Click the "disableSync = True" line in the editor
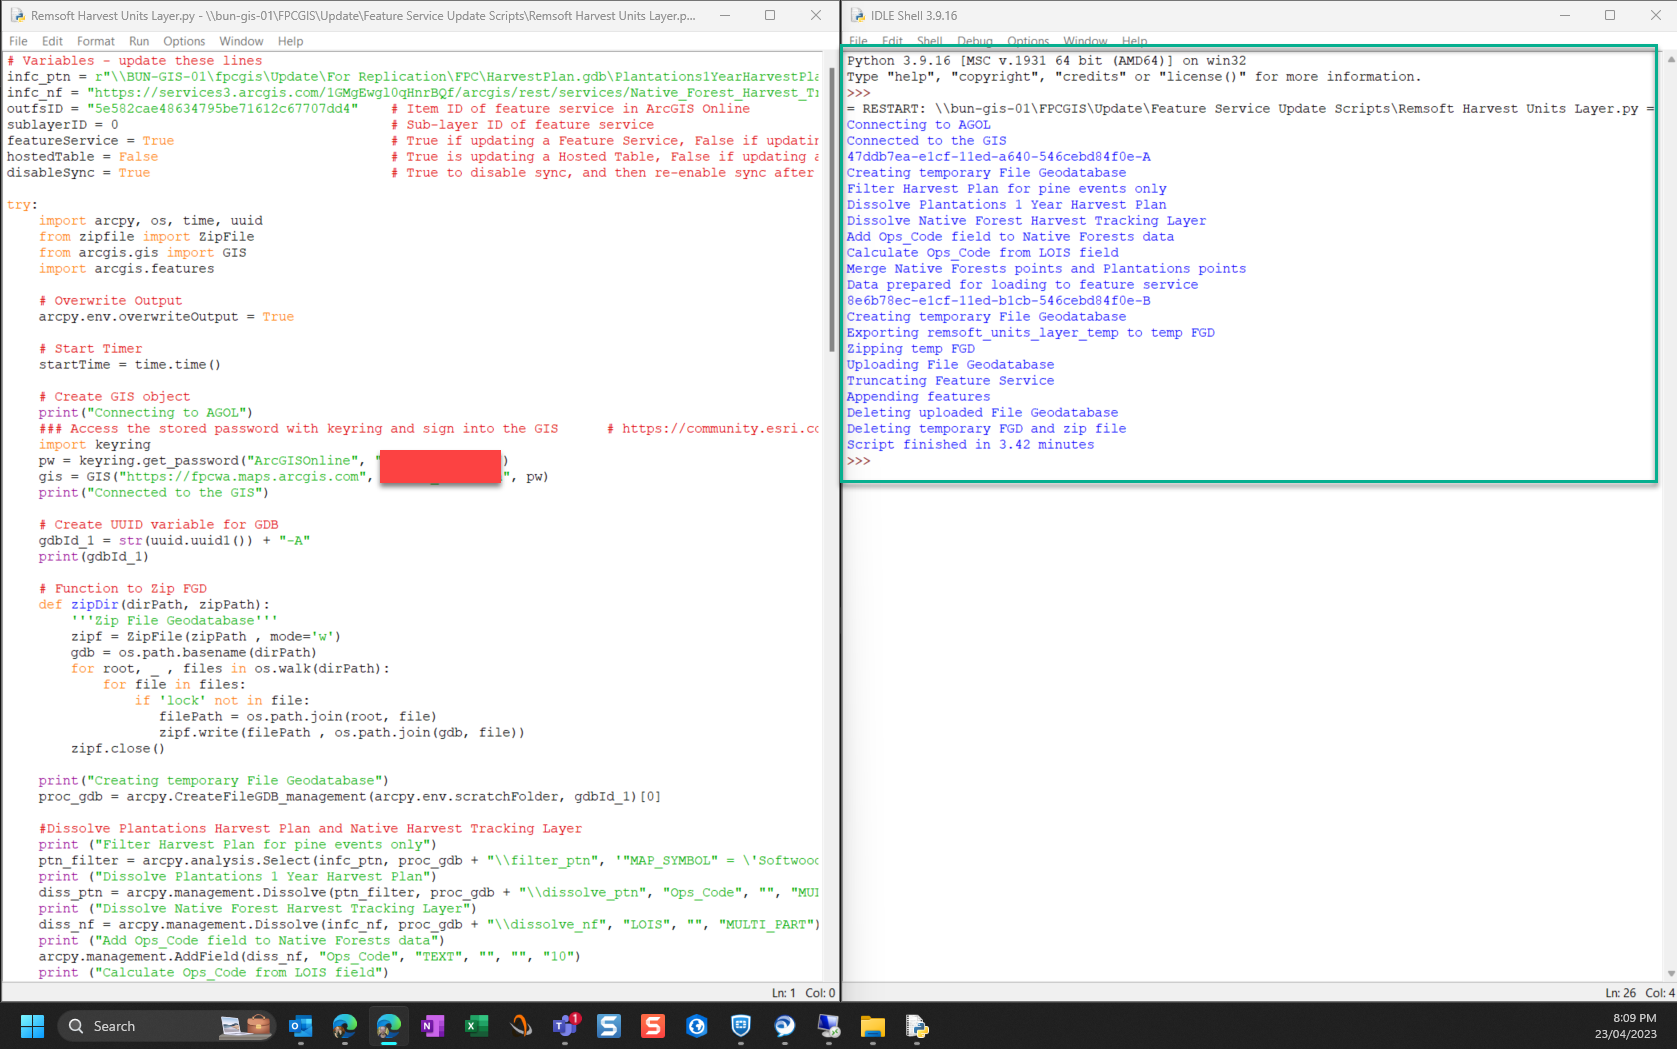1677x1049 pixels. [78, 173]
